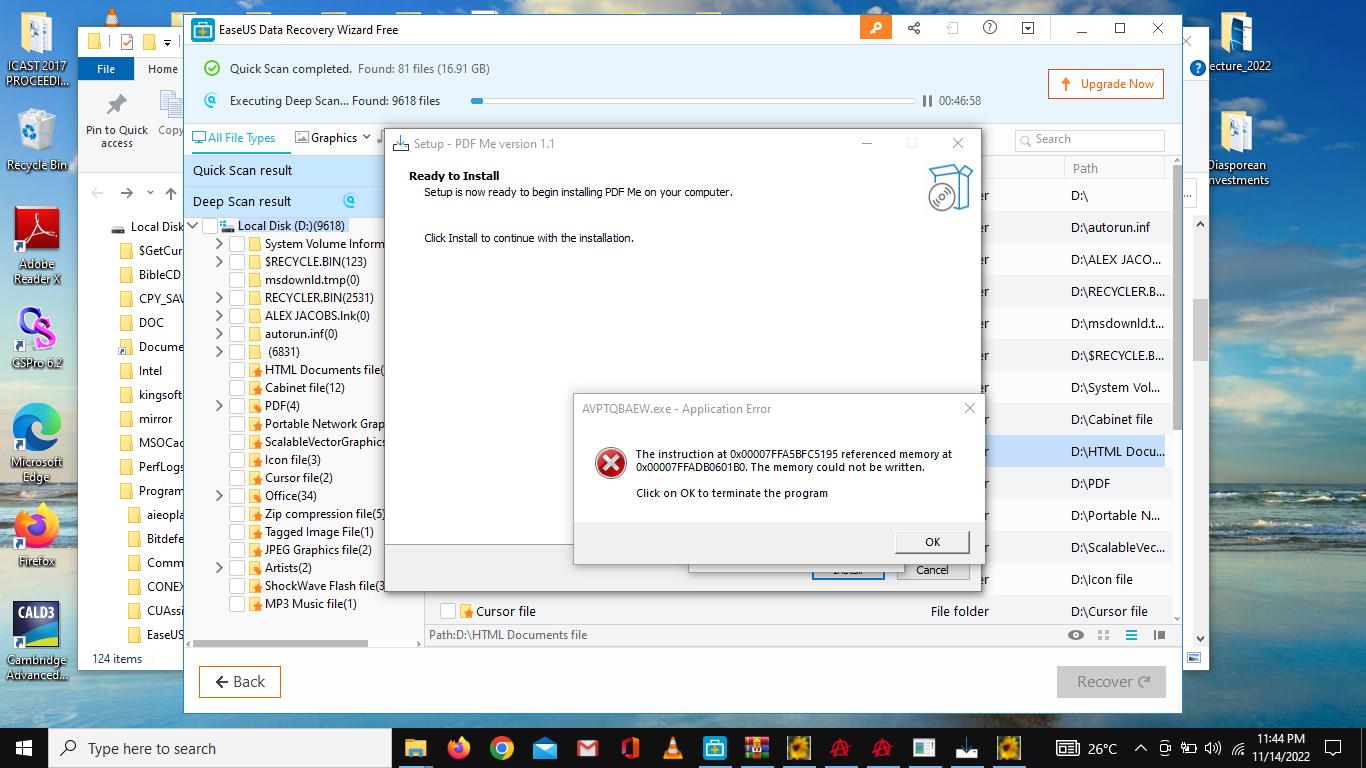
Task: Switch to list details view icon
Action: tap(1132, 635)
